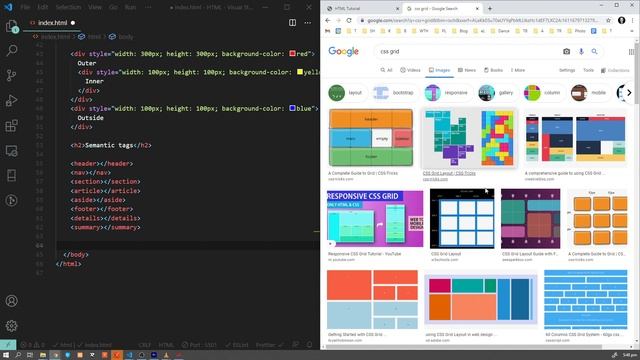Open the Manage gear menu in VS Code

point(11,326)
